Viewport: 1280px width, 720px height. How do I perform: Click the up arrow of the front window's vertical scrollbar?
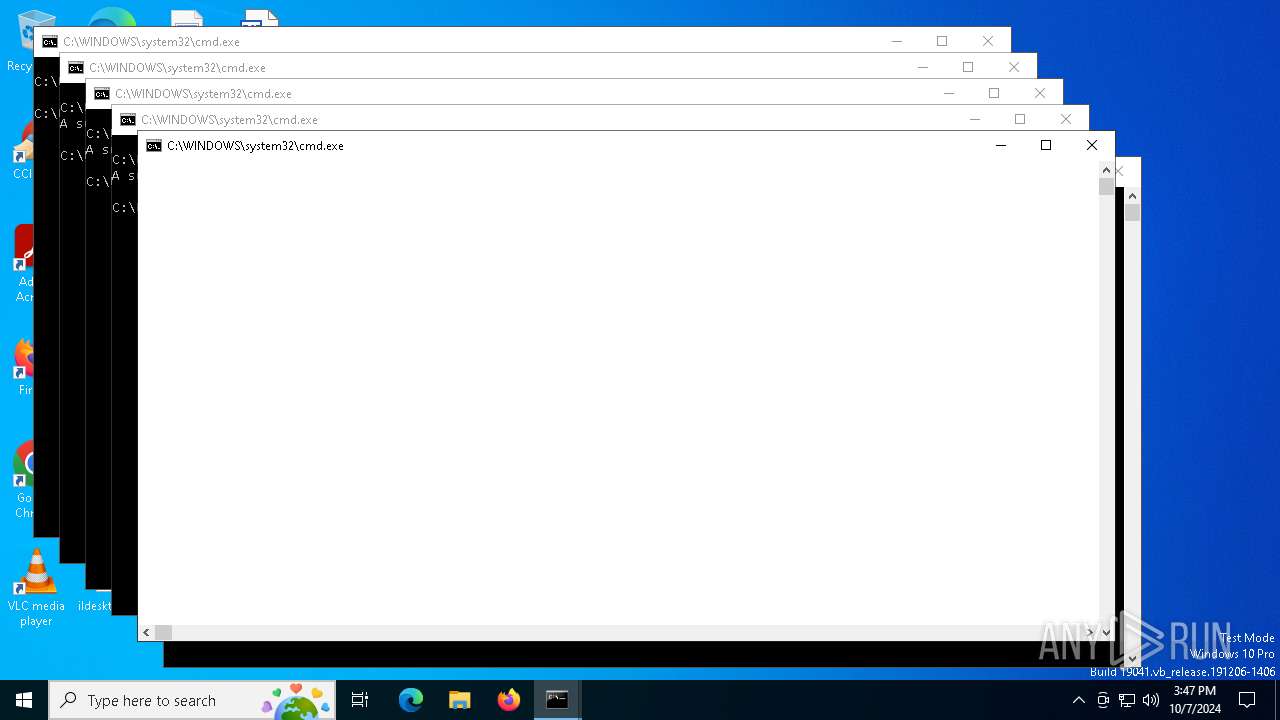(x=1106, y=170)
